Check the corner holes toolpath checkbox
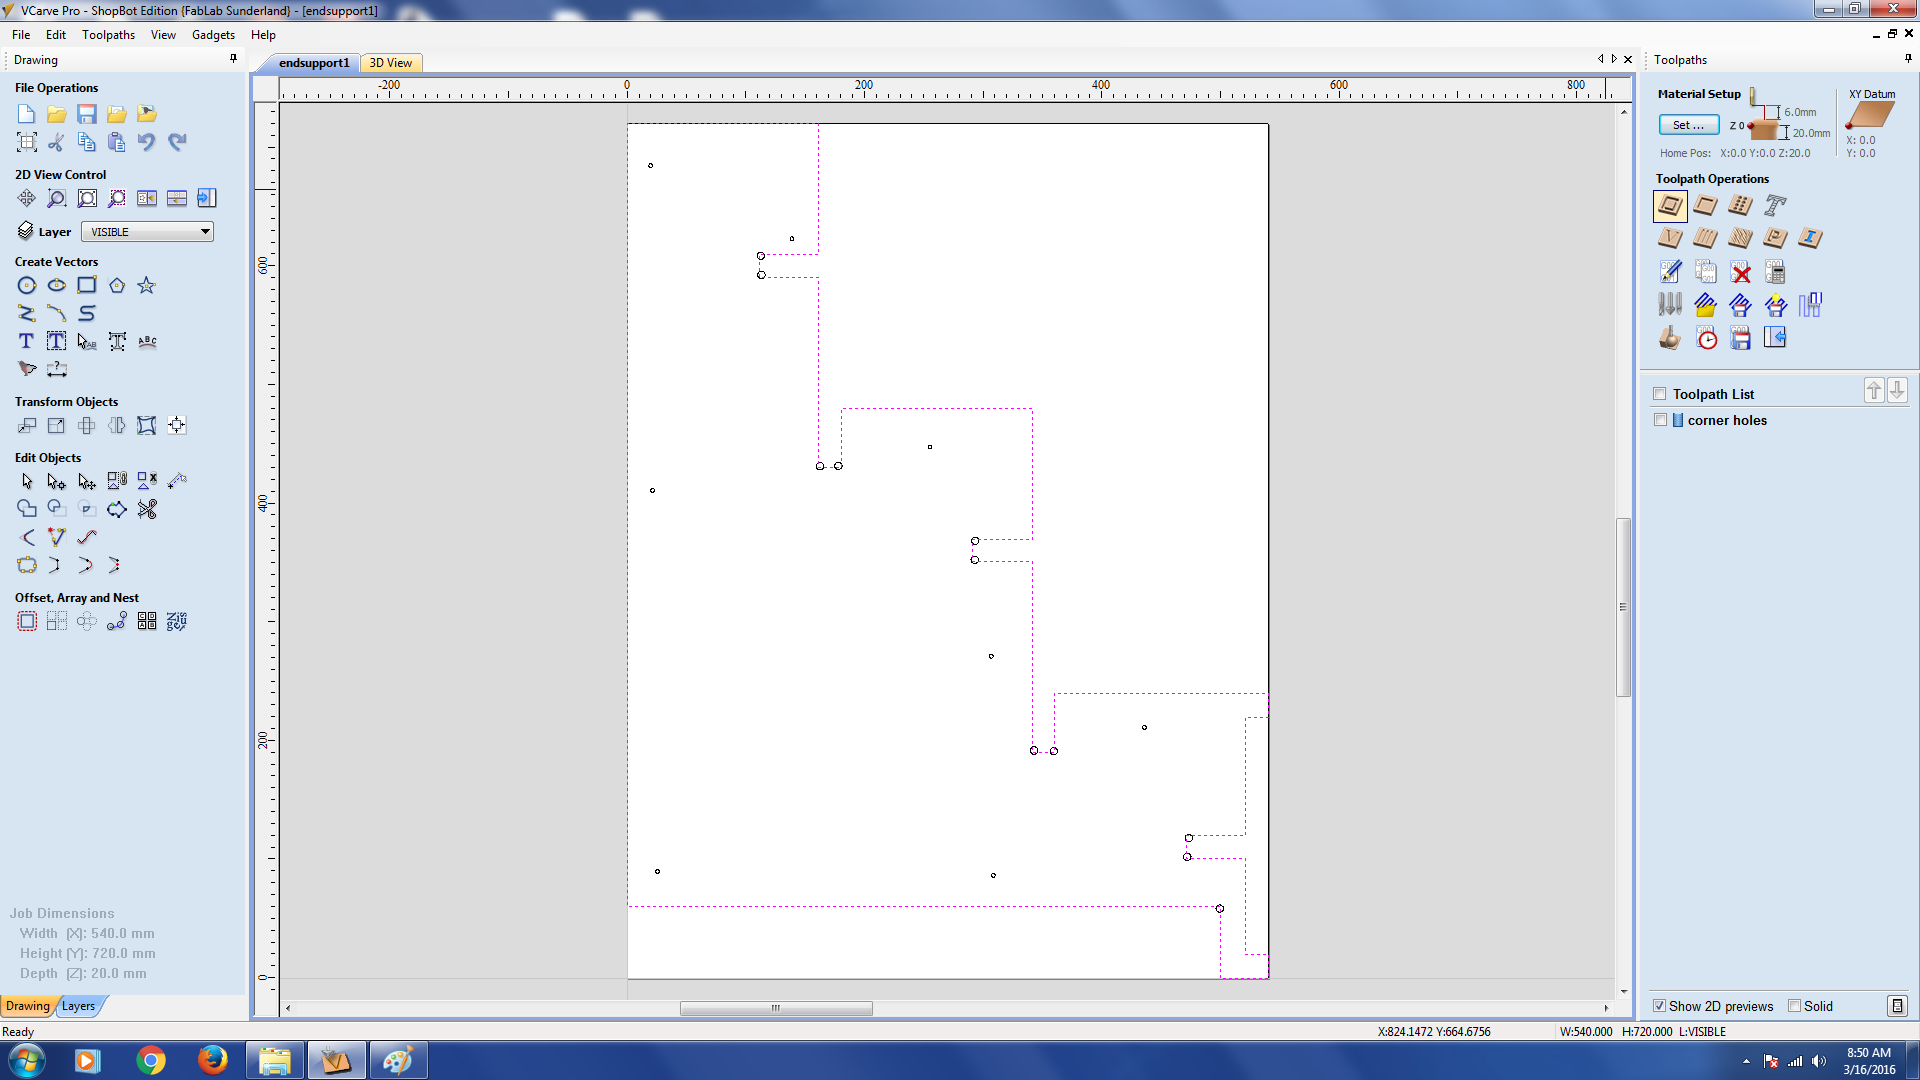This screenshot has width=1920, height=1080. click(x=1660, y=420)
